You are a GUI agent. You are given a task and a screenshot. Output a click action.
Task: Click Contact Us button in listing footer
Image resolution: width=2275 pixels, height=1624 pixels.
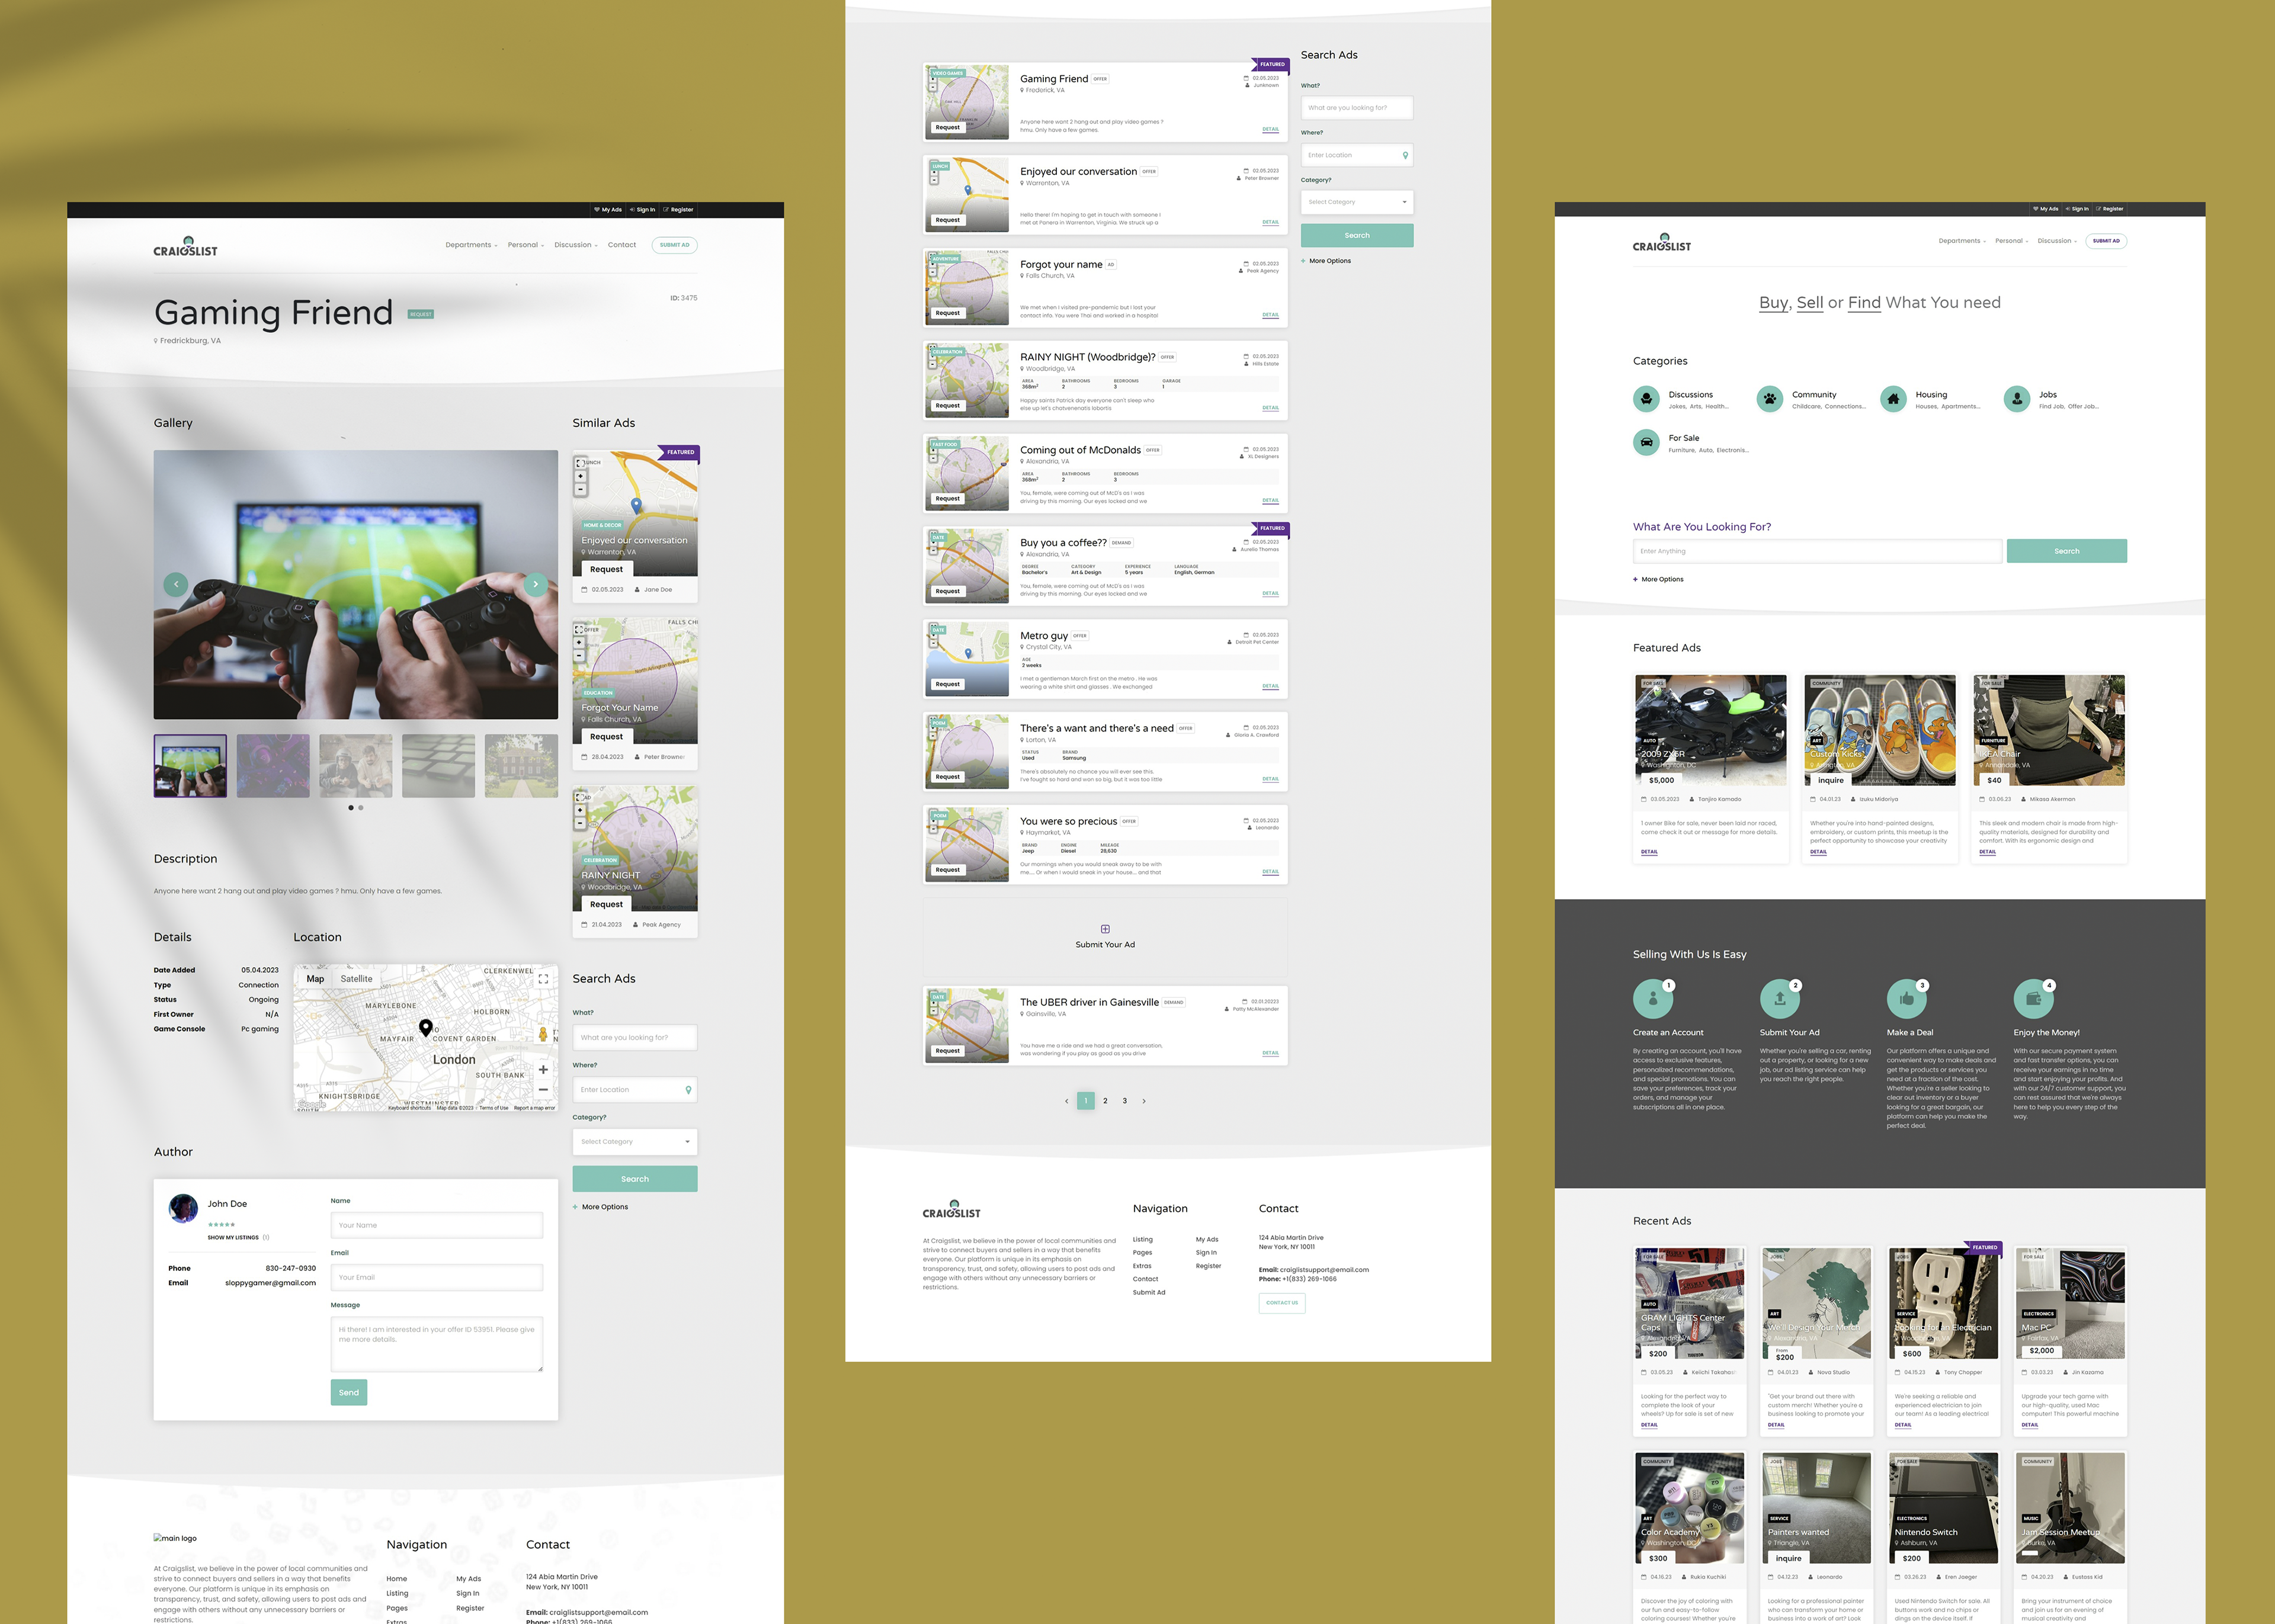[1282, 1303]
